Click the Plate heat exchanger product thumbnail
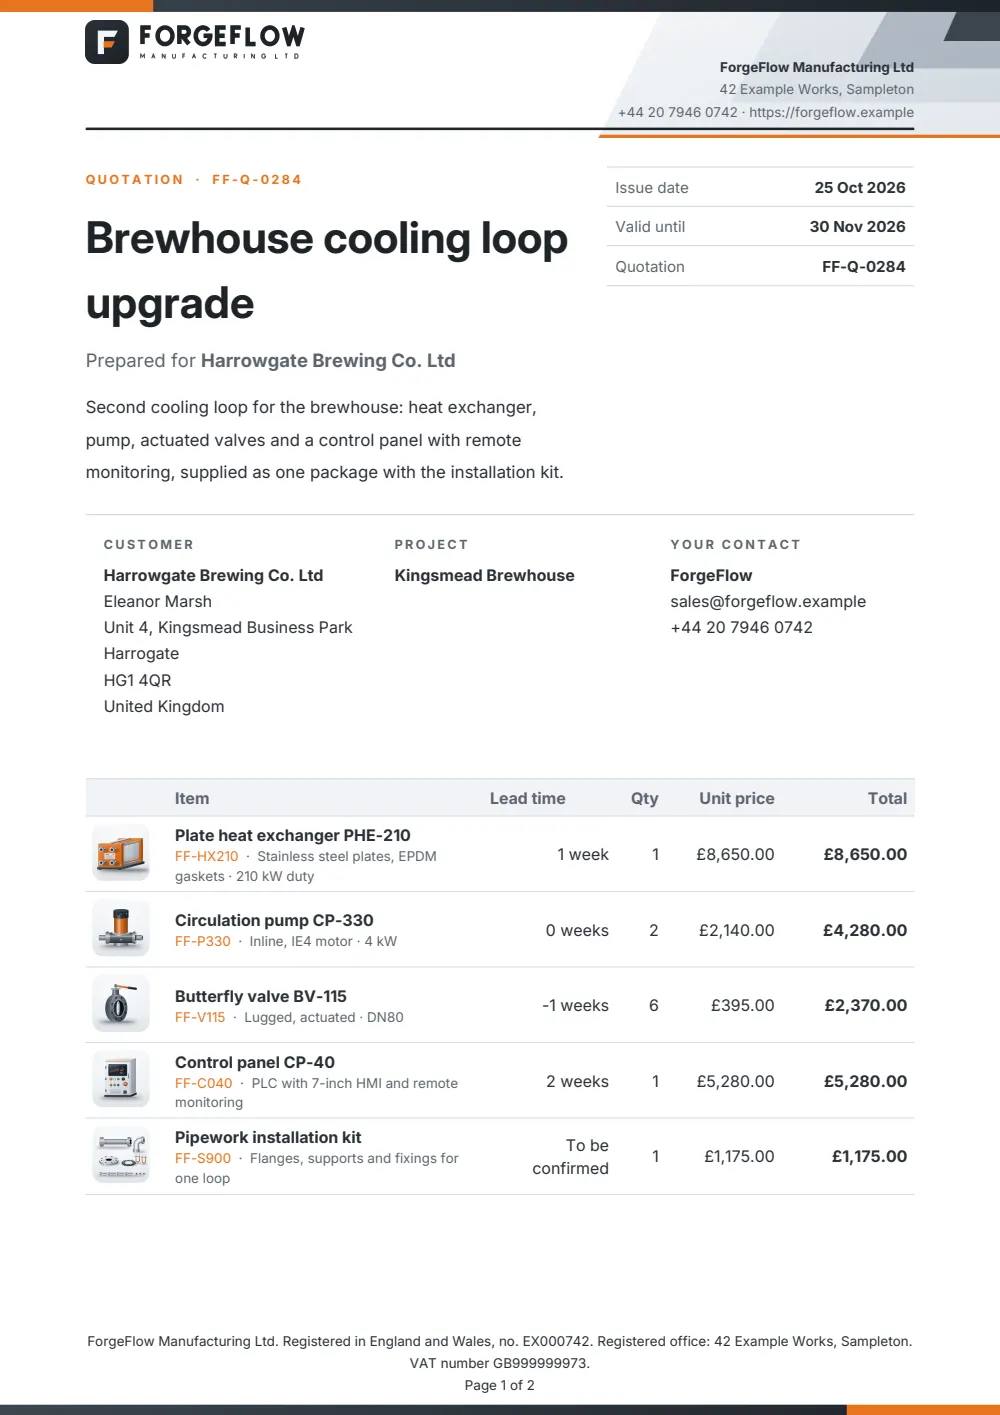This screenshot has width=1000, height=1415. (121, 853)
